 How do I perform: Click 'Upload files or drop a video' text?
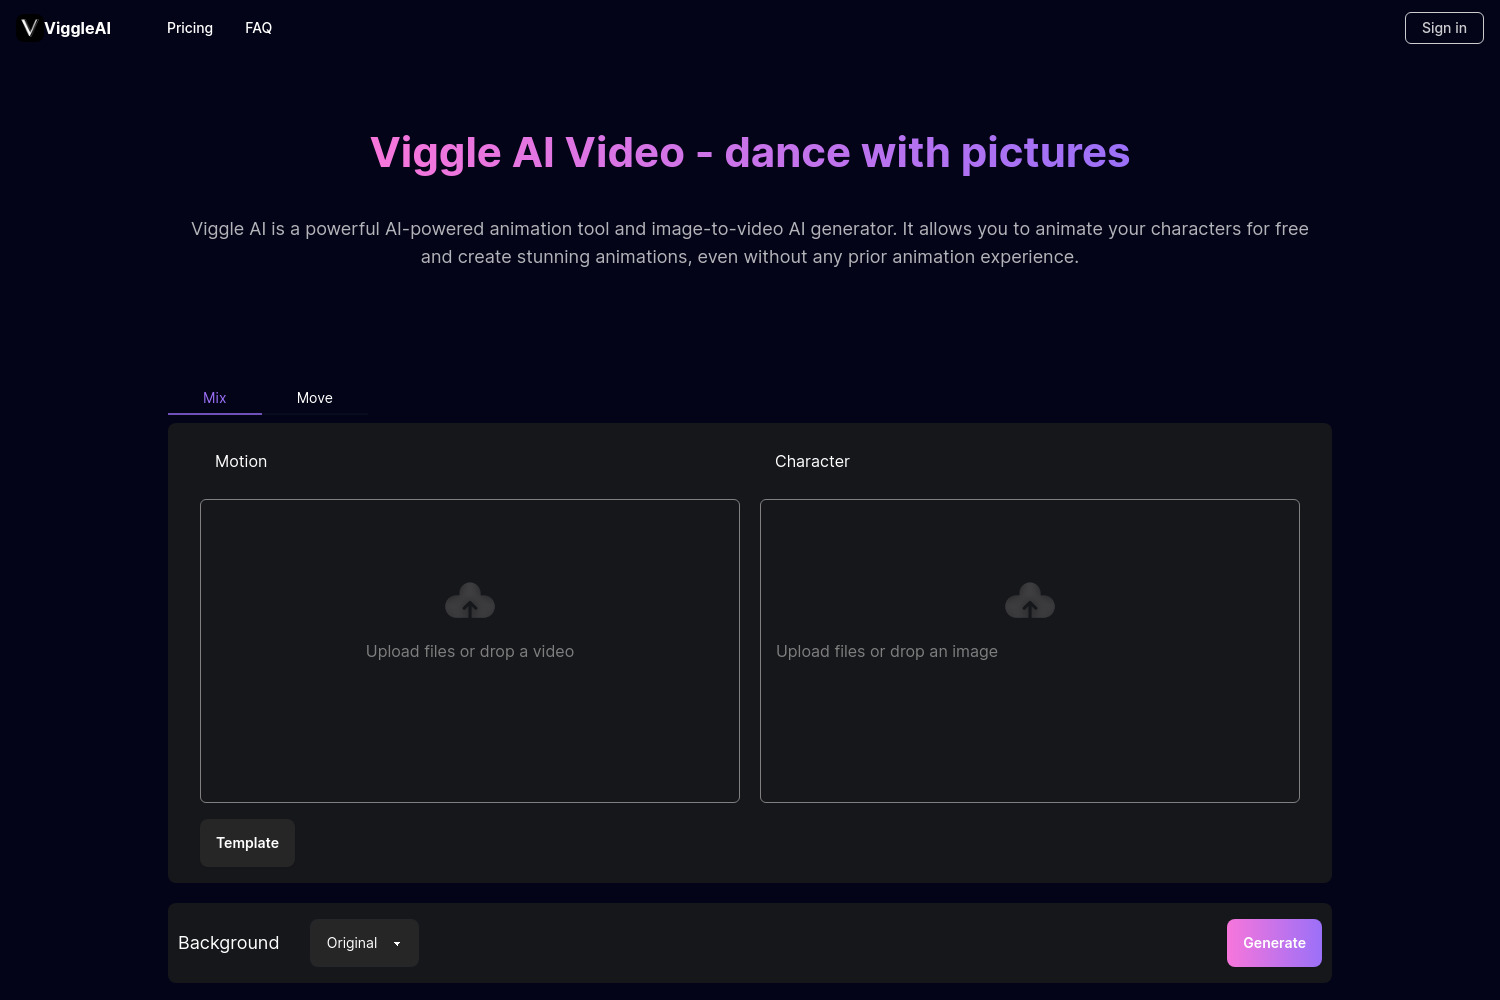click(x=470, y=651)
